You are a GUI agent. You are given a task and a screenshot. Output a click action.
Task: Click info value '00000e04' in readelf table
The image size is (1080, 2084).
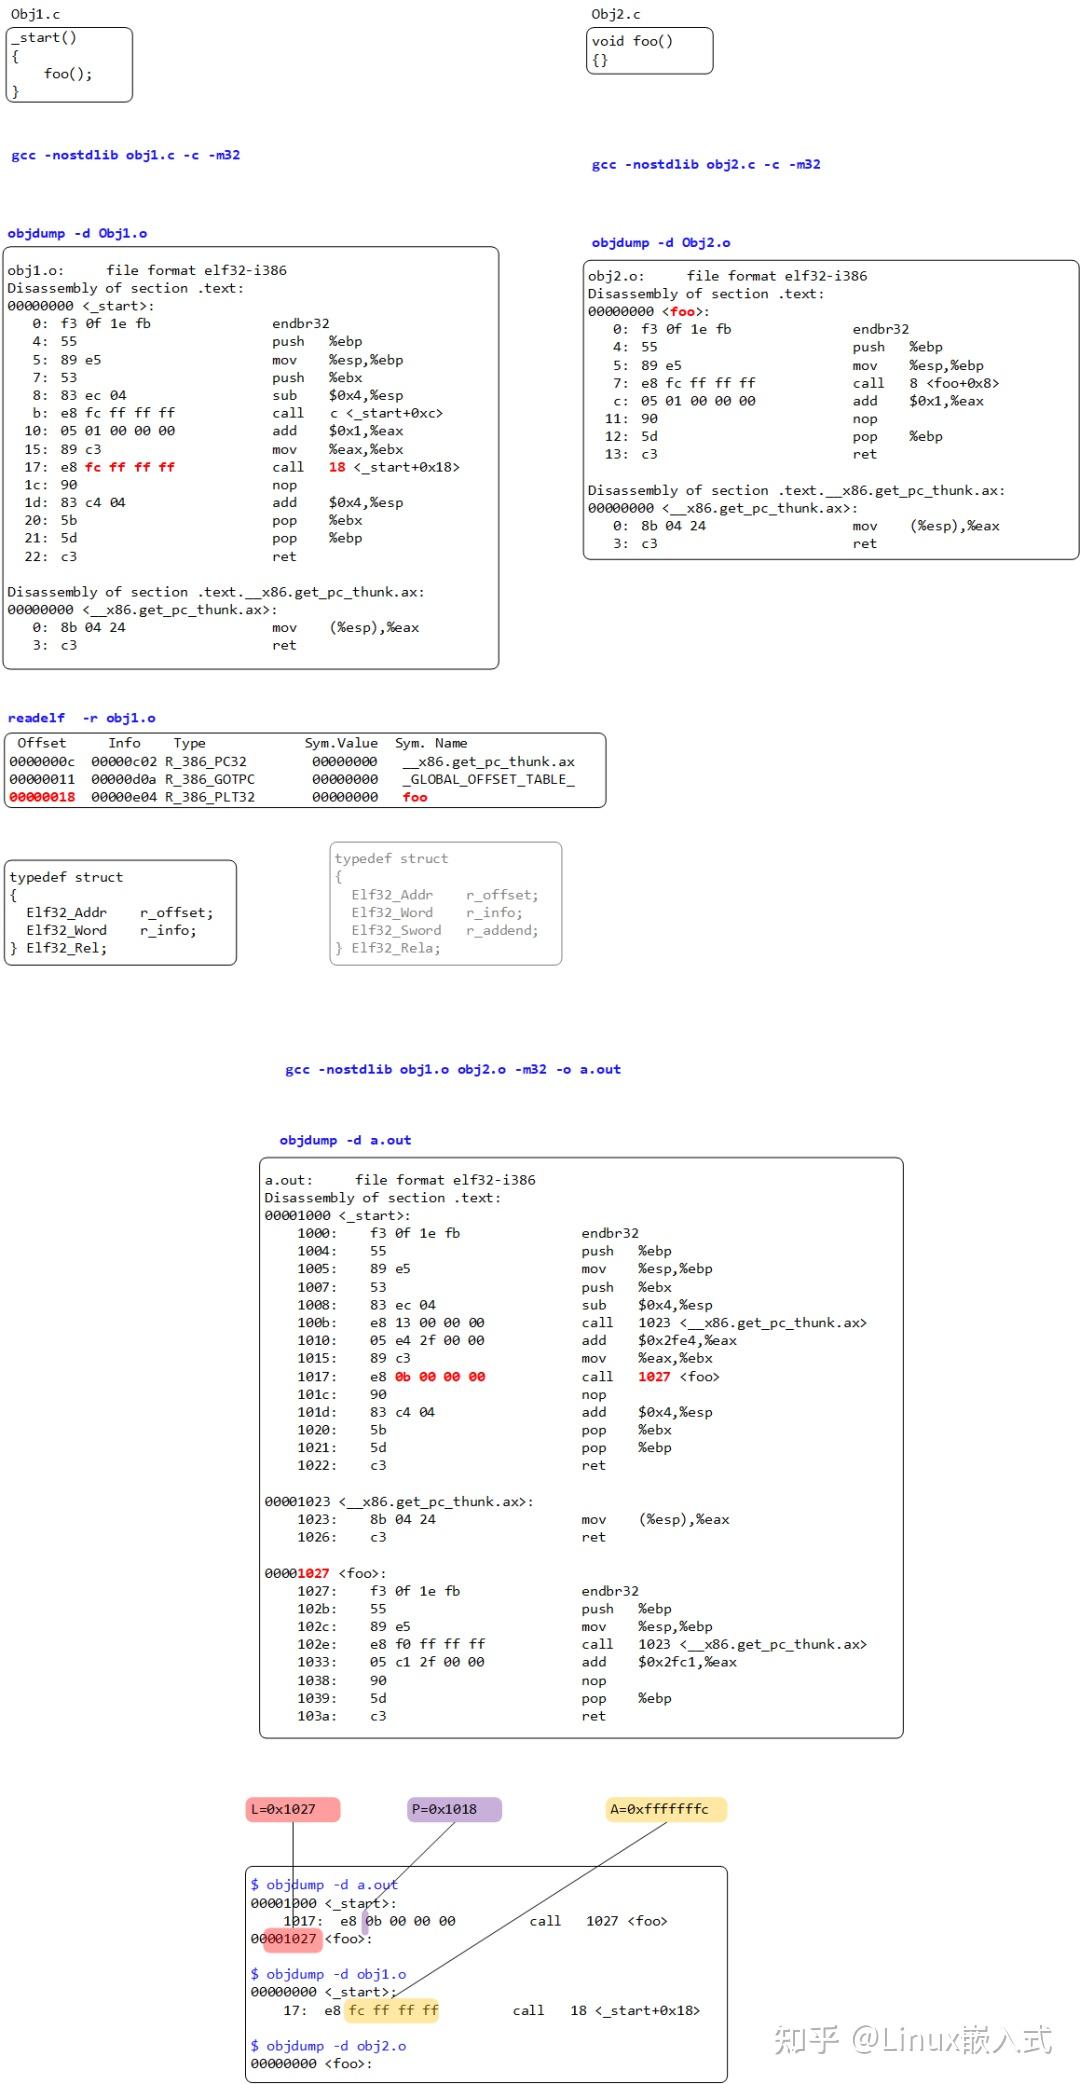[x=124, y=797]
